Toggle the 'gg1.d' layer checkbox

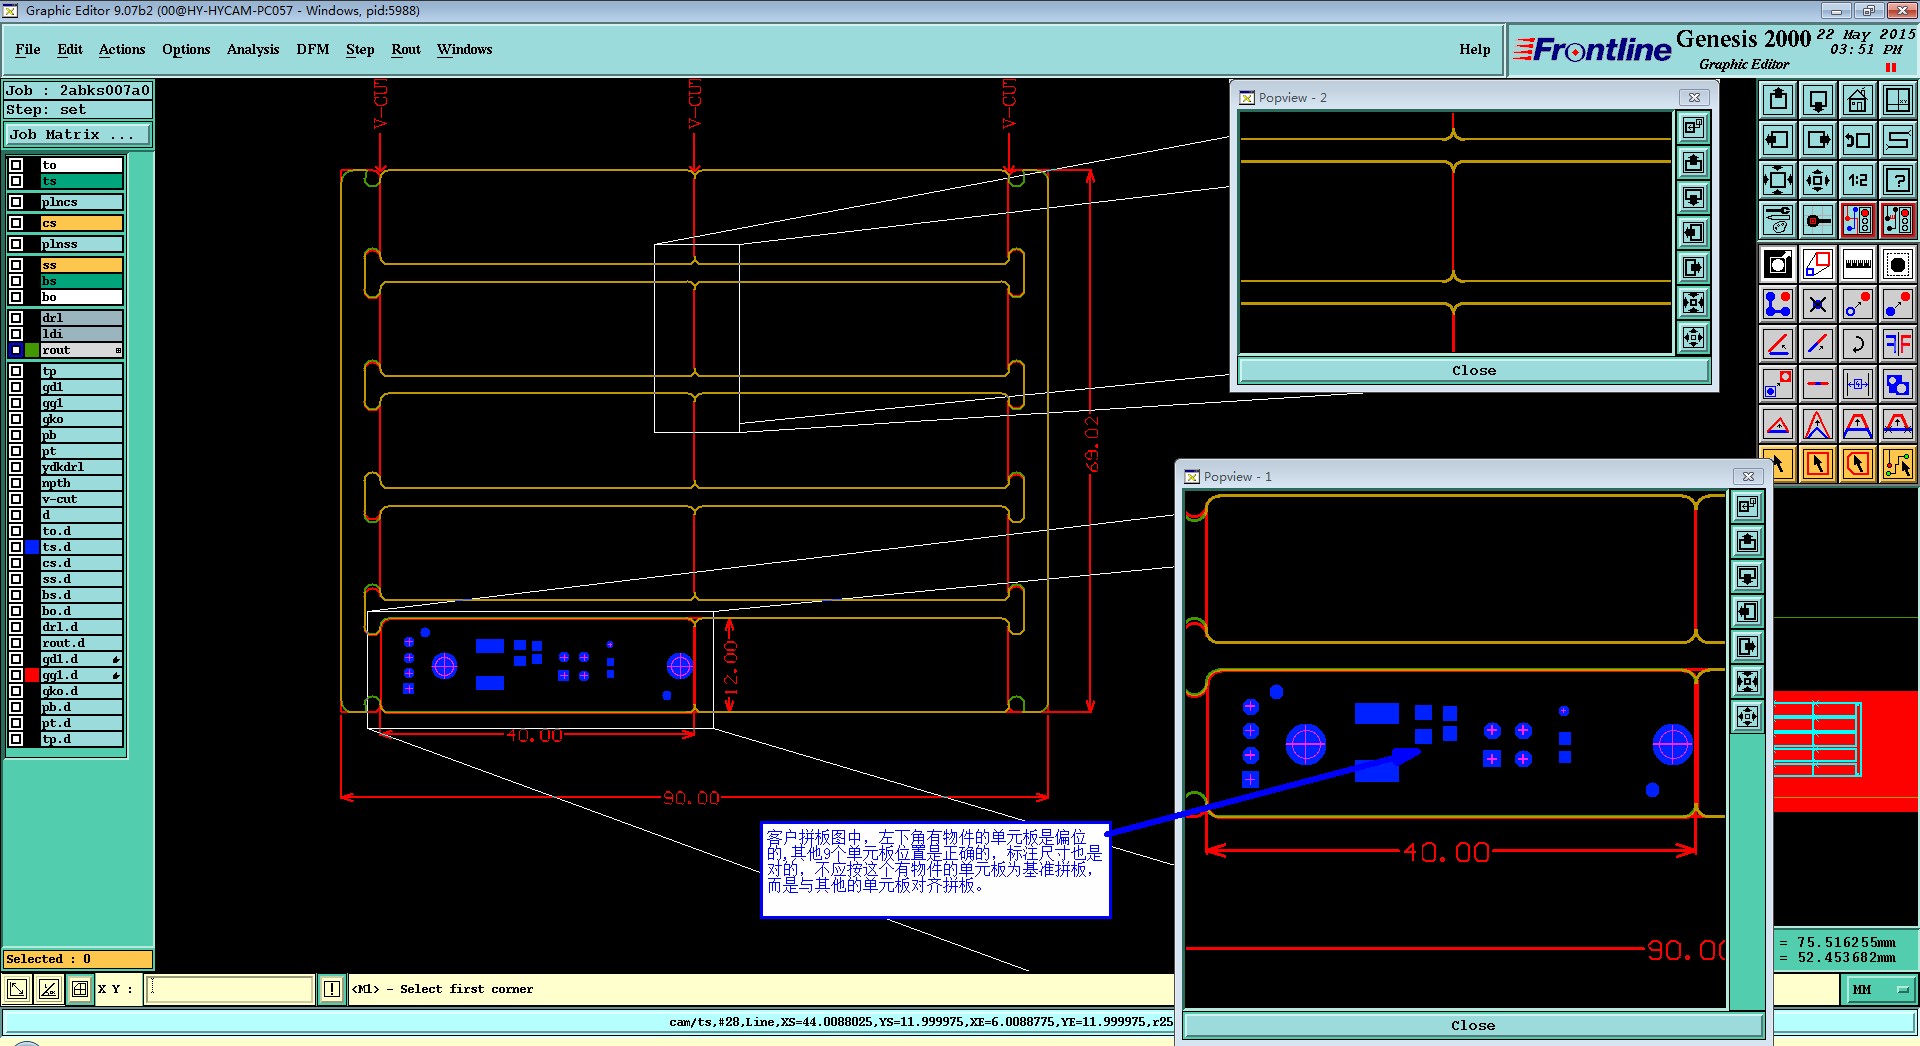[x=16, y=675]
